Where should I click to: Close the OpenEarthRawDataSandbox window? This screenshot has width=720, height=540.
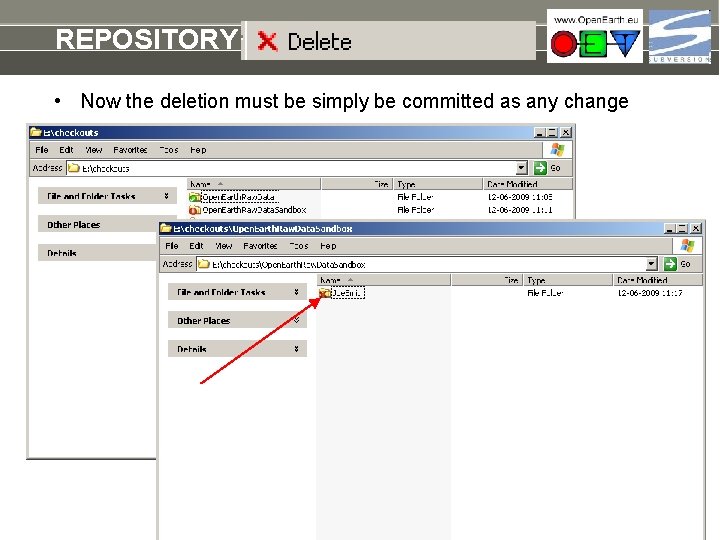(696, 229)
